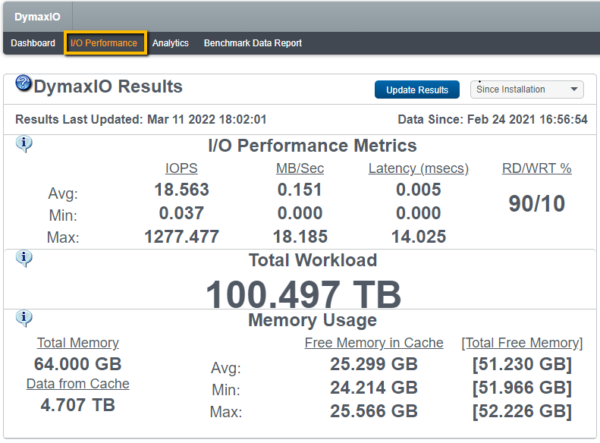Click the RD/WRT % link
600x443 pixels.
pos(536,168)
